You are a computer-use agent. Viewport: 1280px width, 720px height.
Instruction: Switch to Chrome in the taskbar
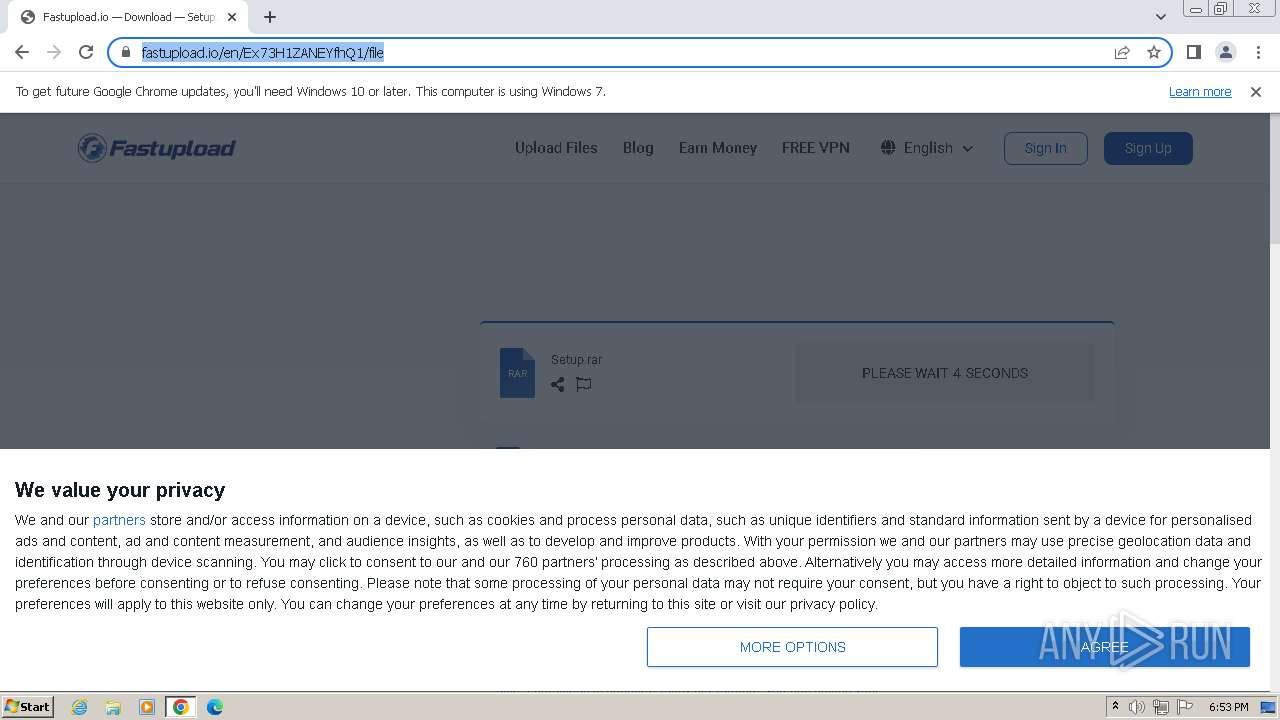[181, 707]
